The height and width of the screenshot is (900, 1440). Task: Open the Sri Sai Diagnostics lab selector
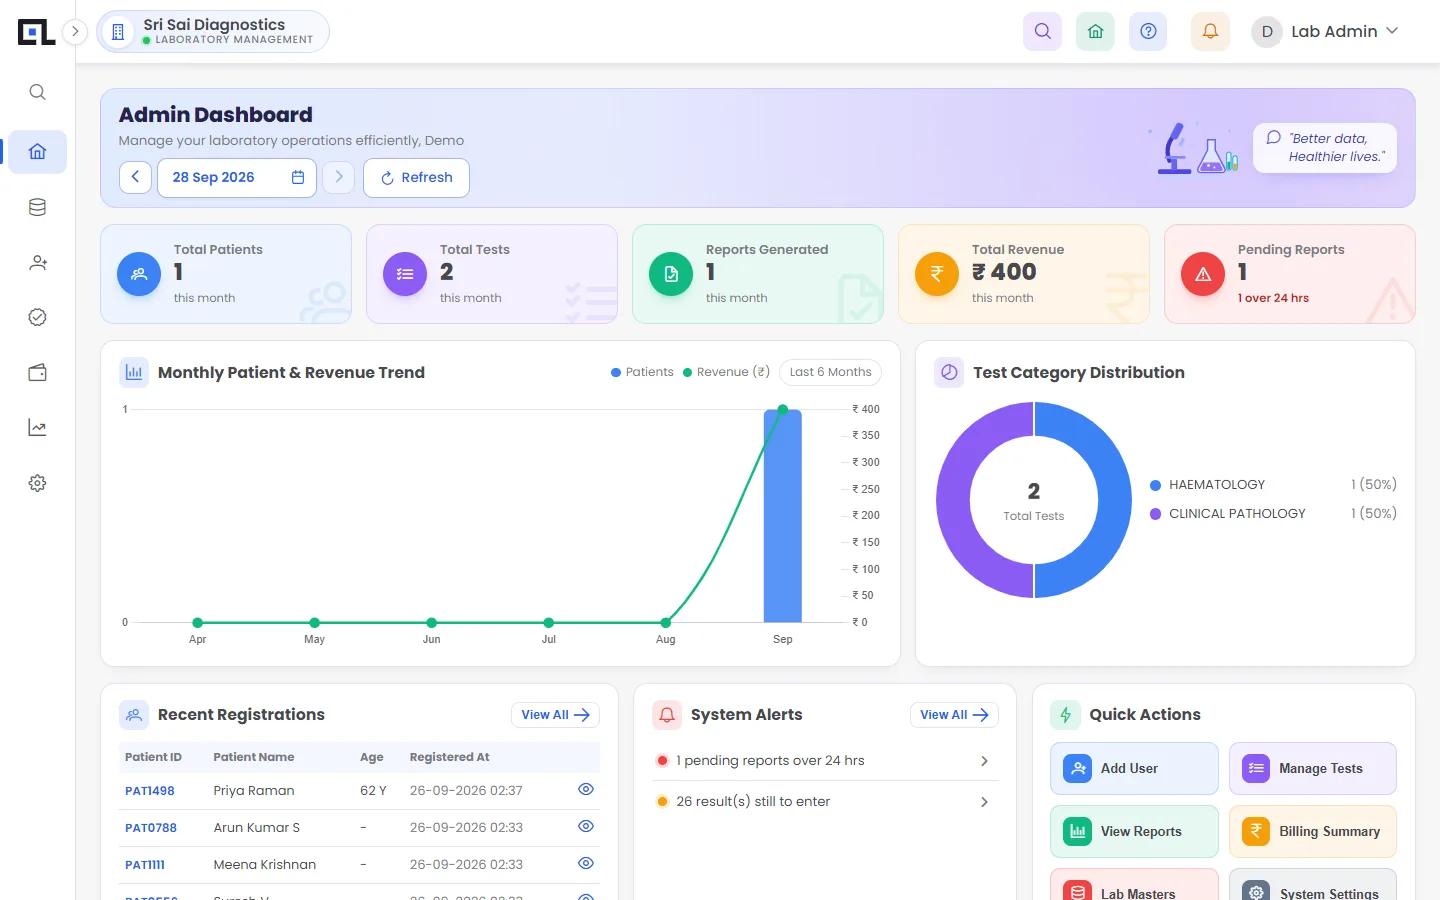coord(213,31)
